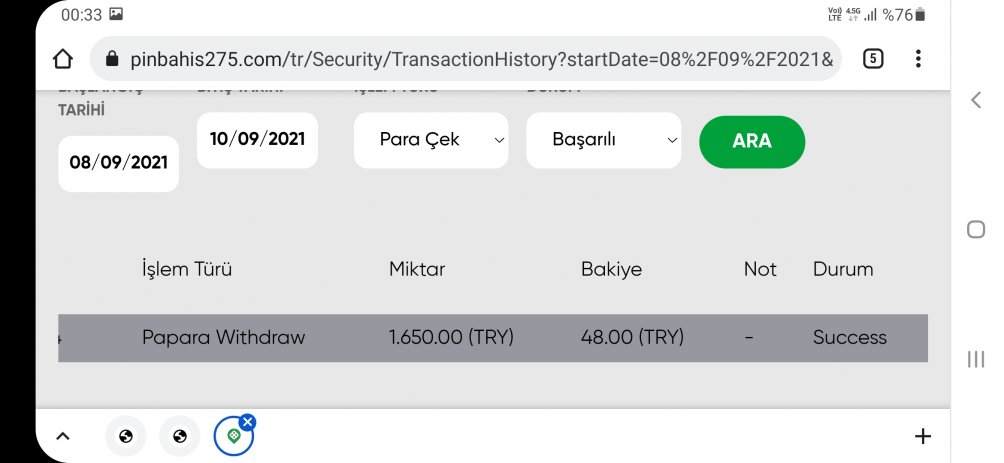This screenshot has width=1004, height=463.
Task: Tap the Android back navigation arrow
Action: [976, 100]
